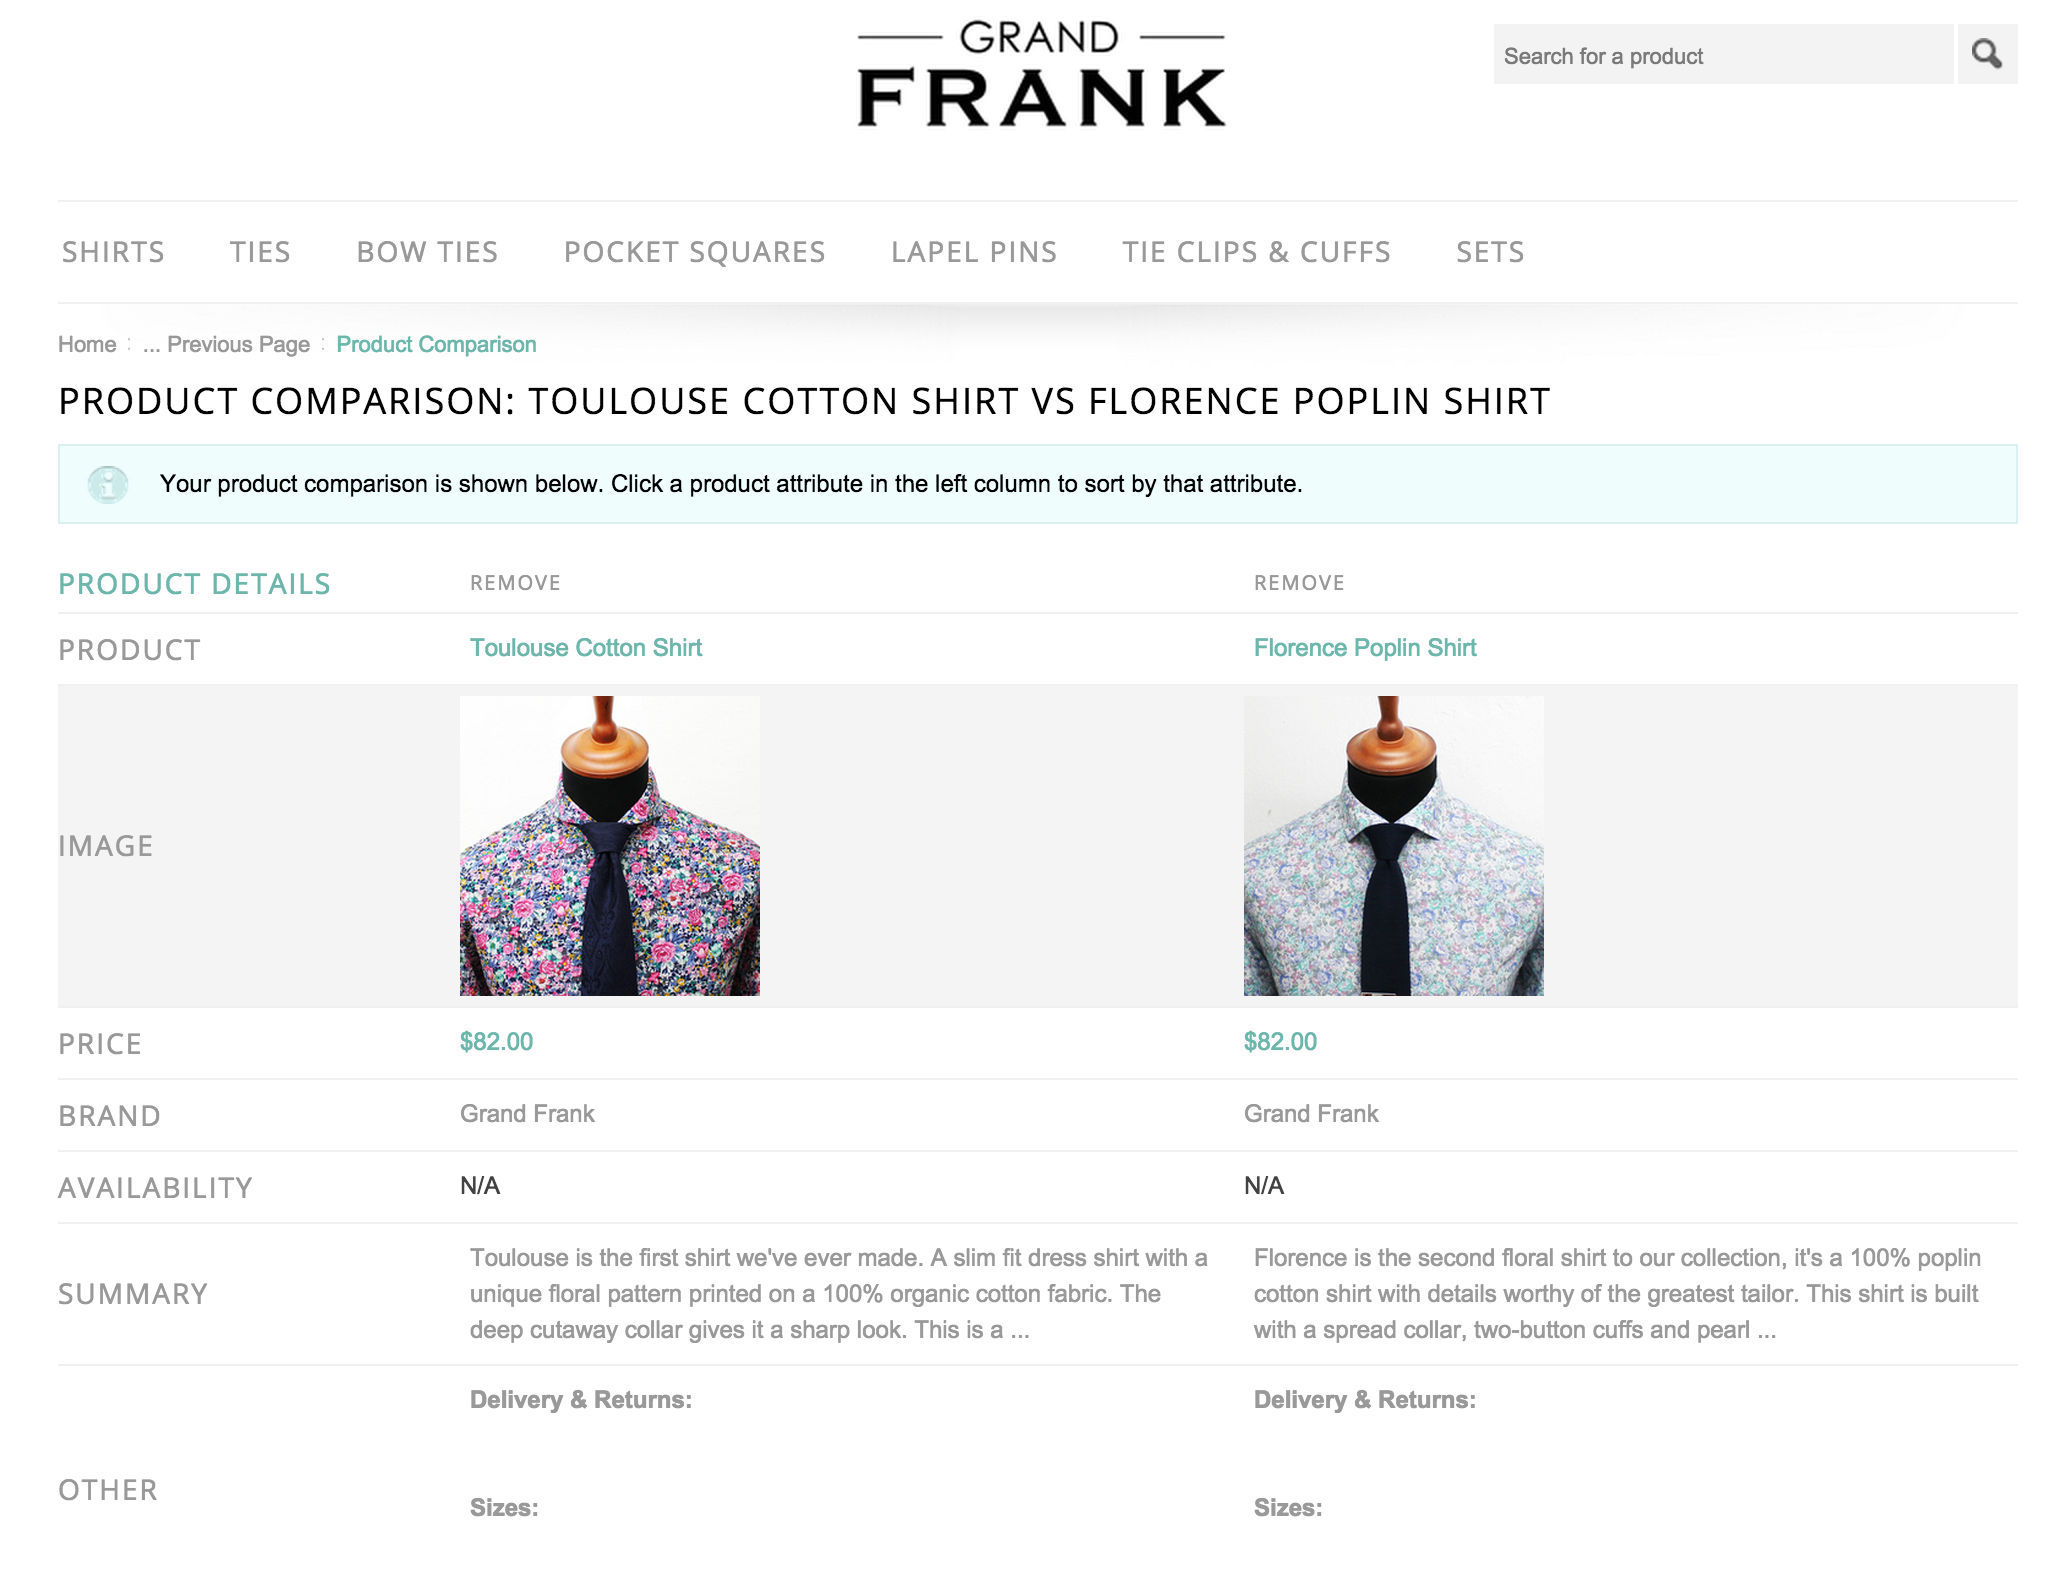The width and height of the screenshot is (2056, 1570).
Task: Focus the product search field
Action: (x=1722, y=56)
